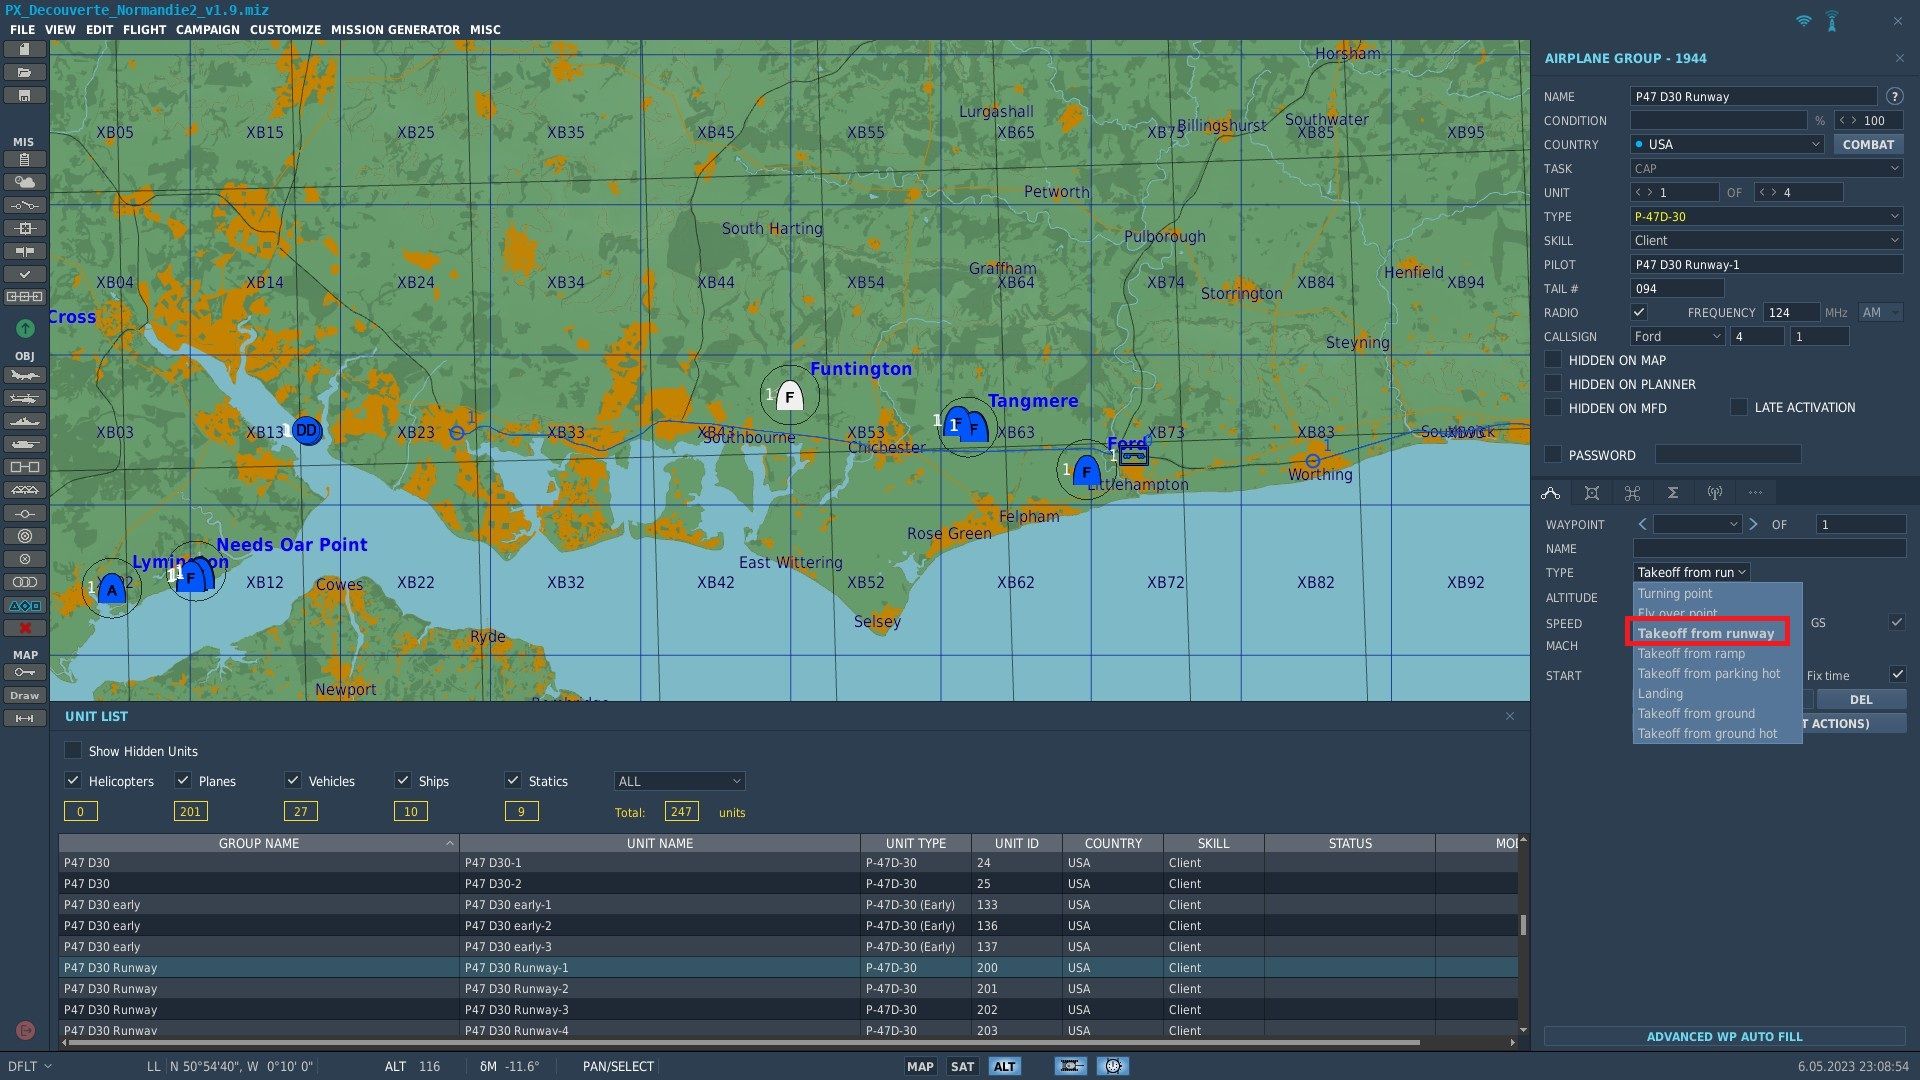The width and height of the screenshot is (1920, 1080).
Task: Open the aircraft TYPE dropdown P-47D-30
Action: pyautogui.click(x=1766, y=216)
